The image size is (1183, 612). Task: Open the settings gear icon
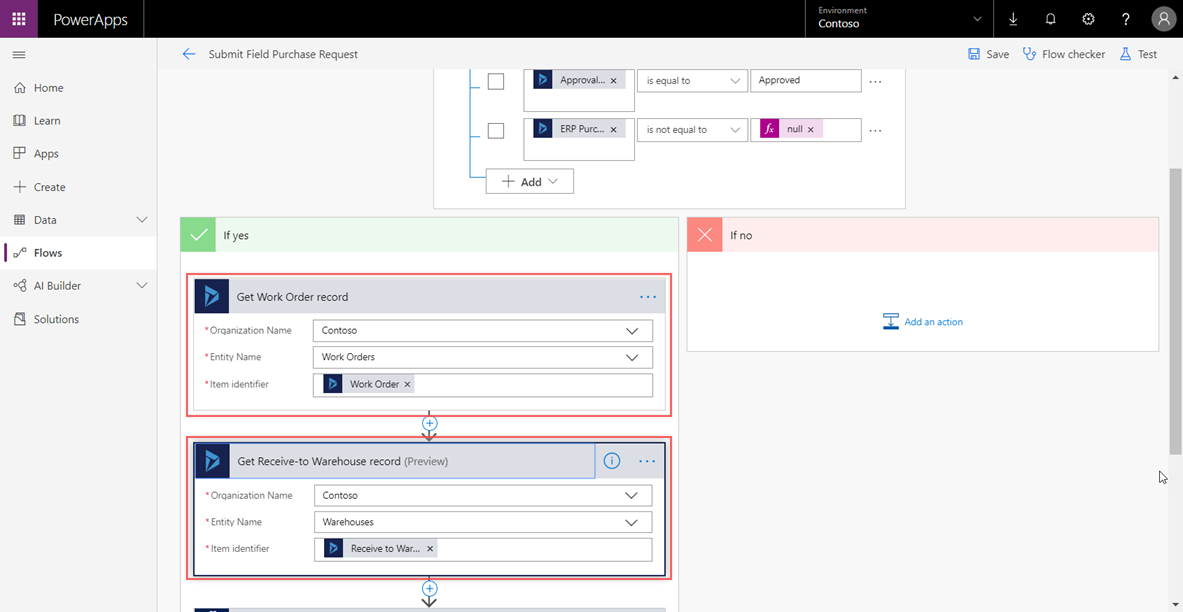point(1088,19)
